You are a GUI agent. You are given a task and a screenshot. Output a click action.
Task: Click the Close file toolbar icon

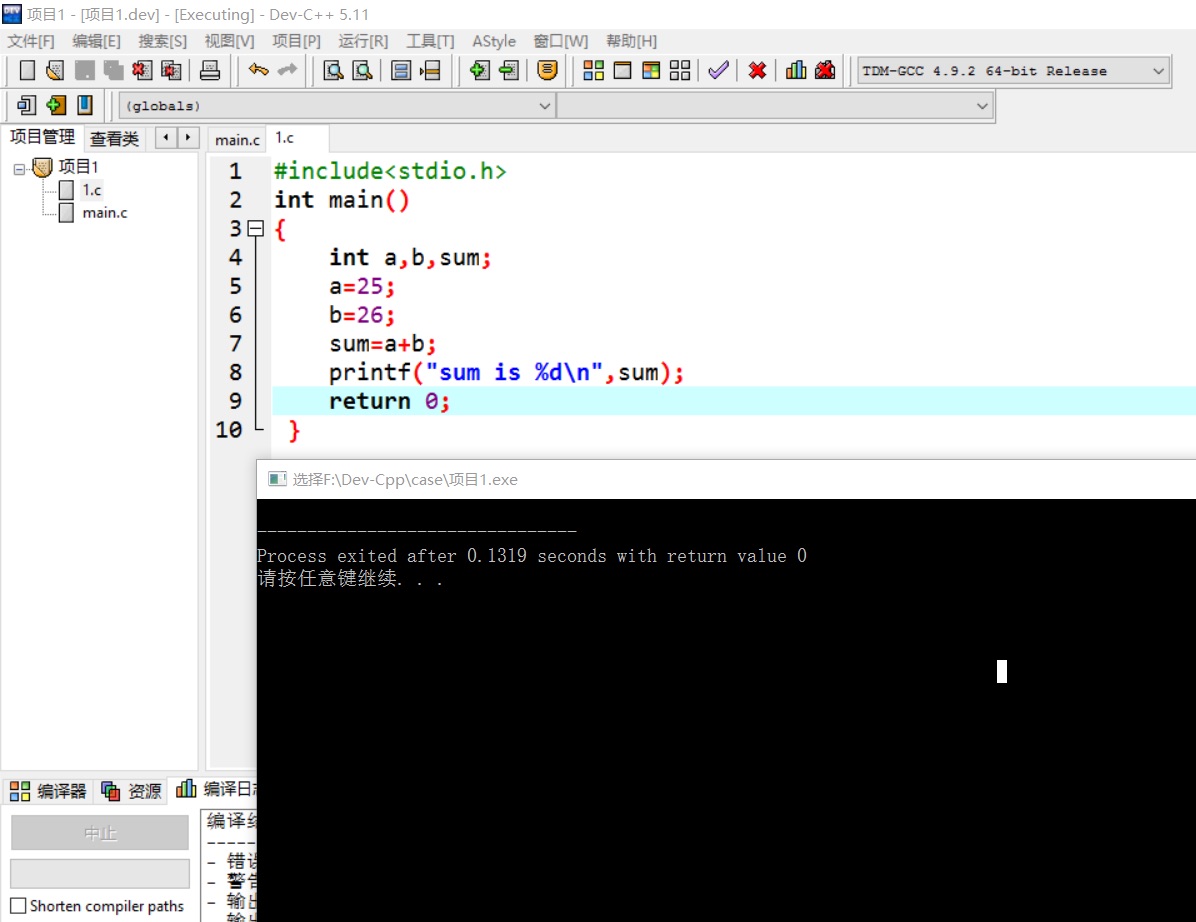142,71
